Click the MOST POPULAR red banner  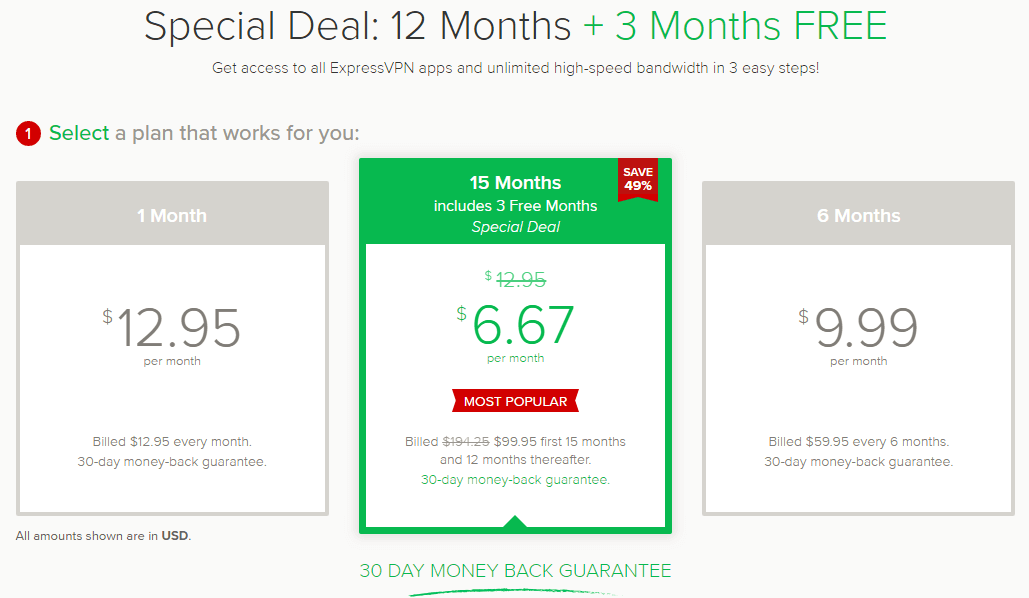[515, 401]
